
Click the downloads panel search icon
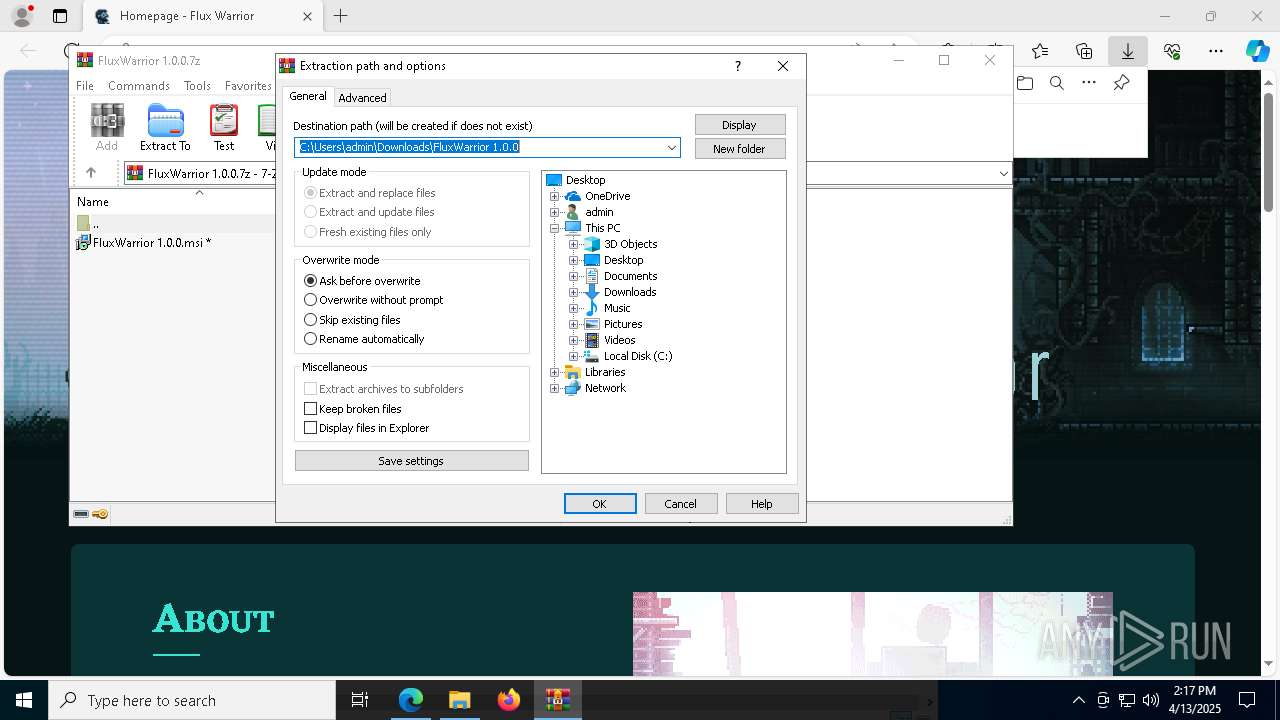point(1057,83)
